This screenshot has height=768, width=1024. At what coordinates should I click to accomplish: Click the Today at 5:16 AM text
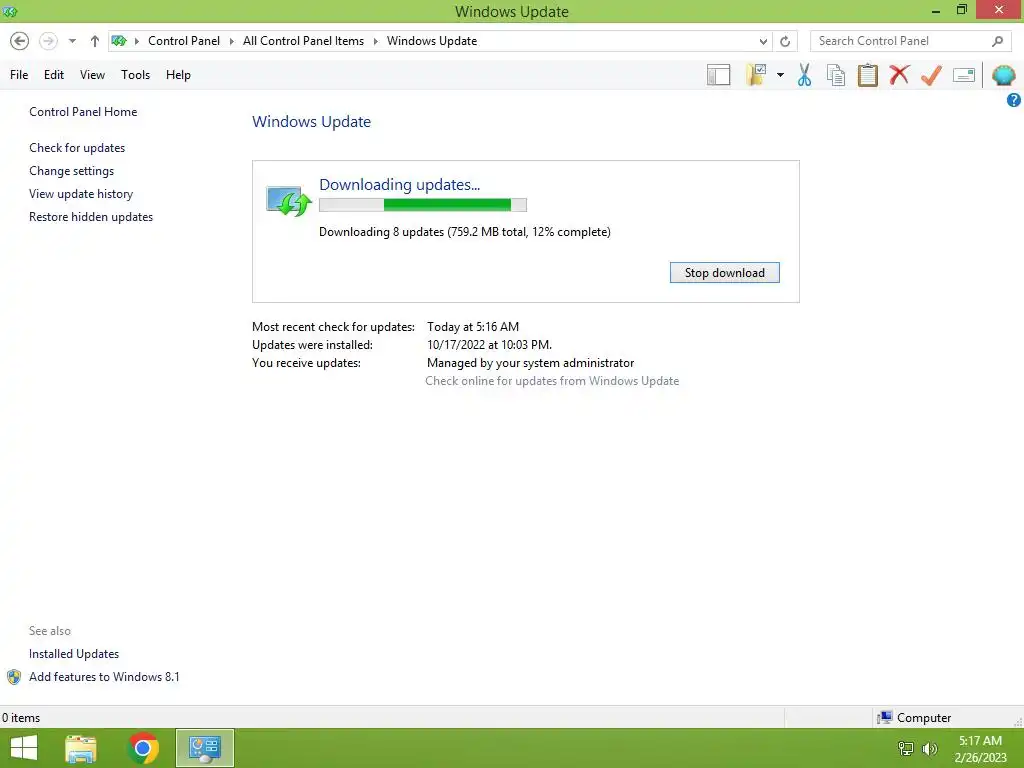pyautogui.click(x=473, y=327)
